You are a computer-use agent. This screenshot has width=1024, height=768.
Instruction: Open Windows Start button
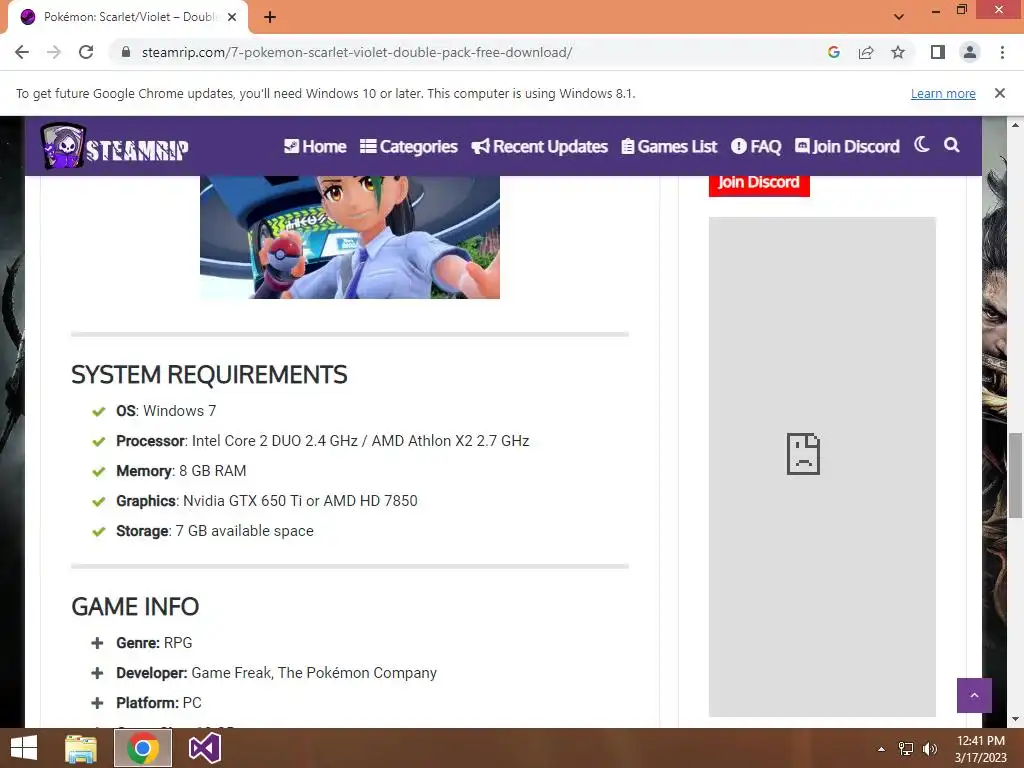click(24, 748)
